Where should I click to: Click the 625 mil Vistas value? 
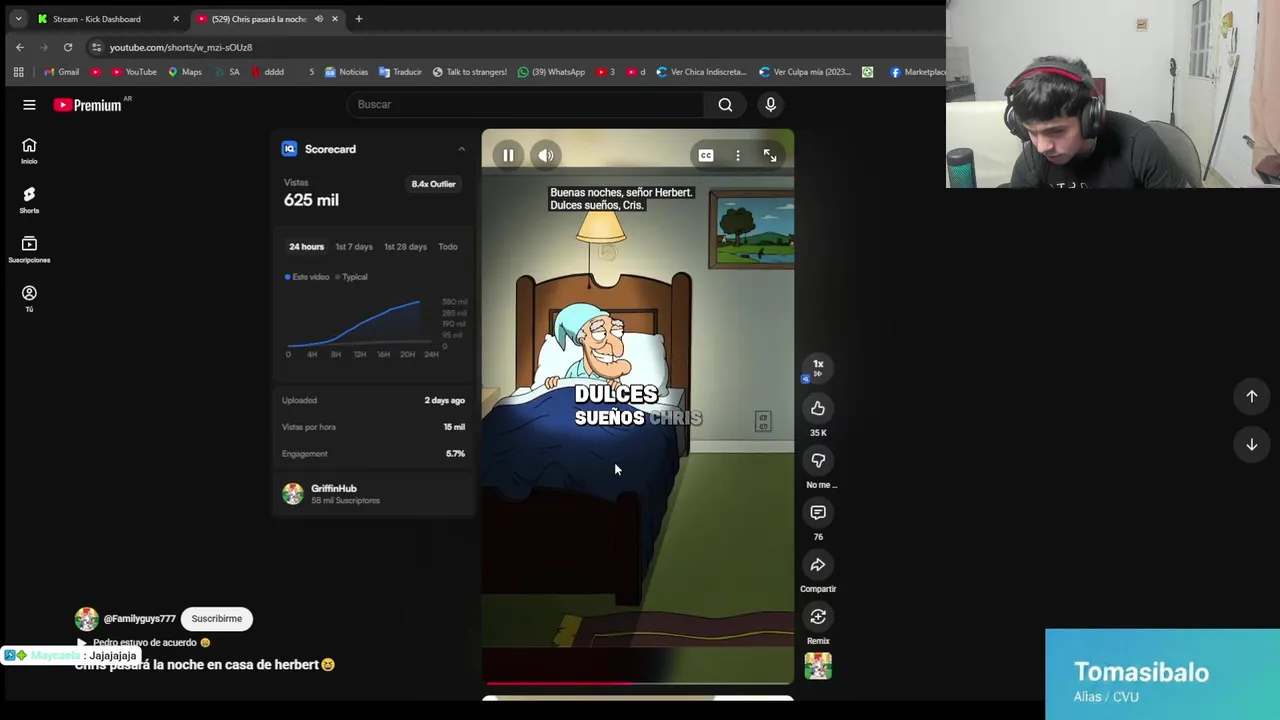(311, 200)
